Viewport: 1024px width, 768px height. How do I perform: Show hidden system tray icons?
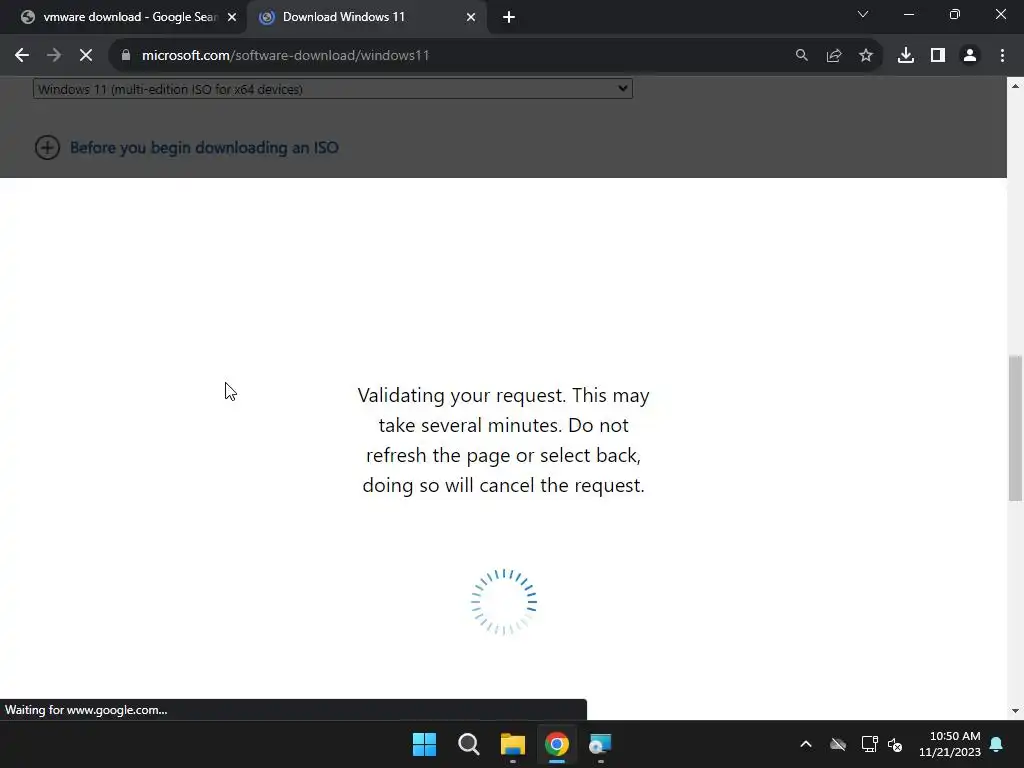coord(806,744)
